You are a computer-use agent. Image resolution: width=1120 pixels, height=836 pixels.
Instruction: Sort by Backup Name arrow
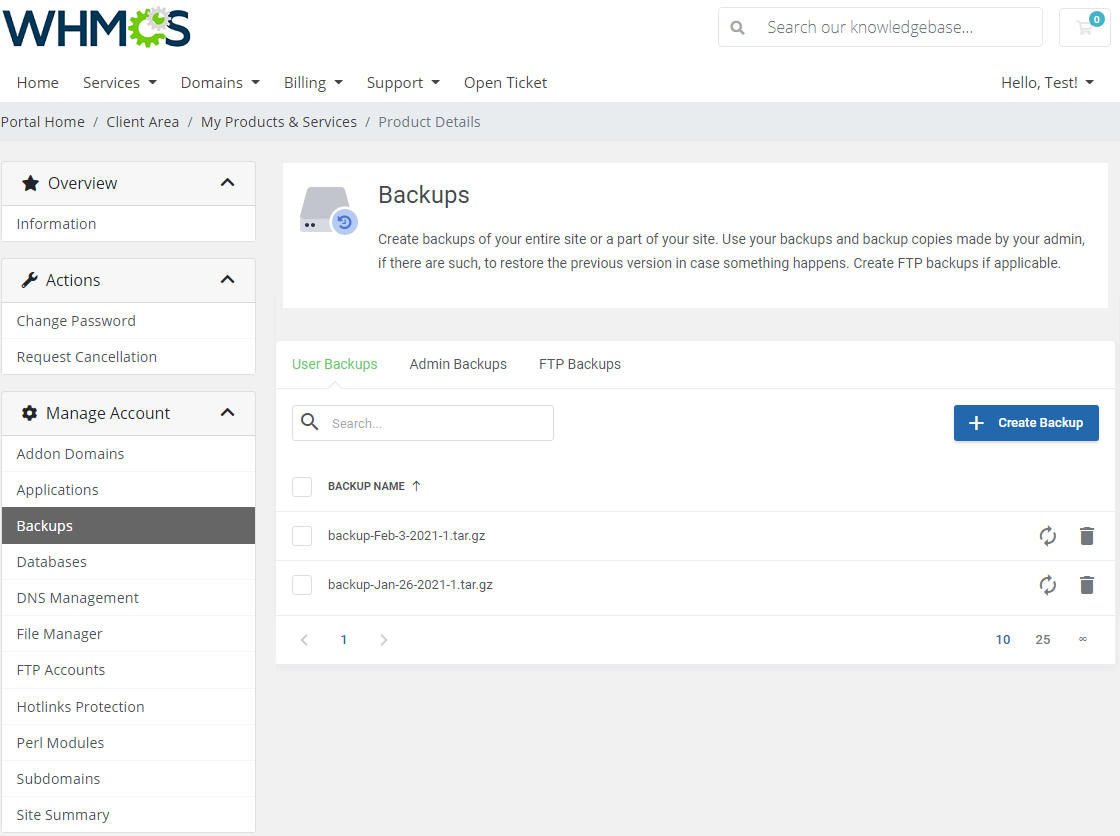416,486
